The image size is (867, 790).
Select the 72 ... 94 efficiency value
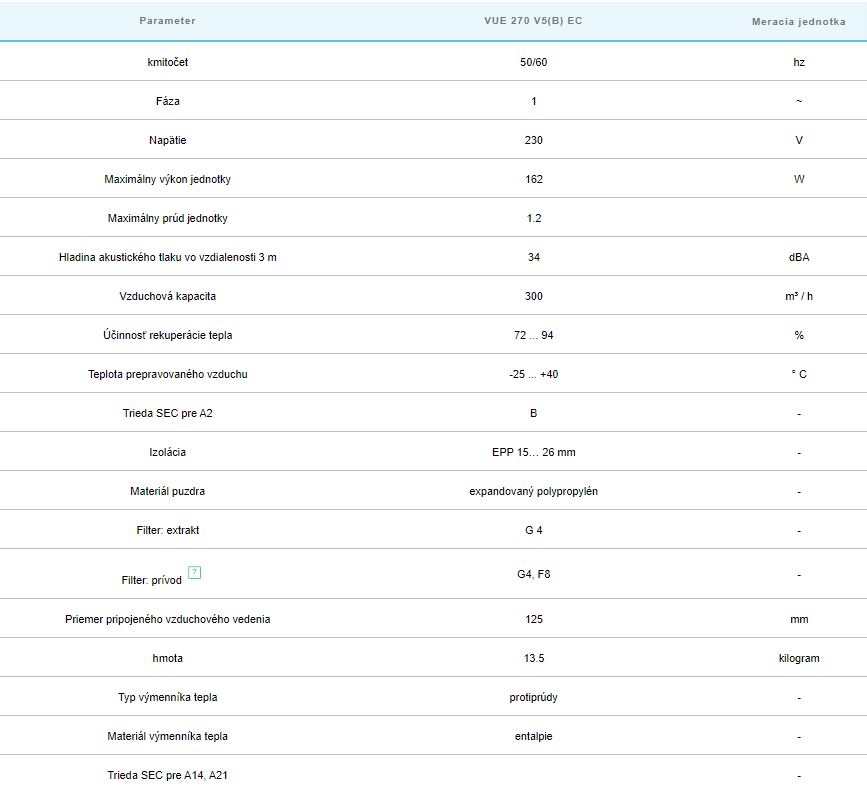point(533,335)
